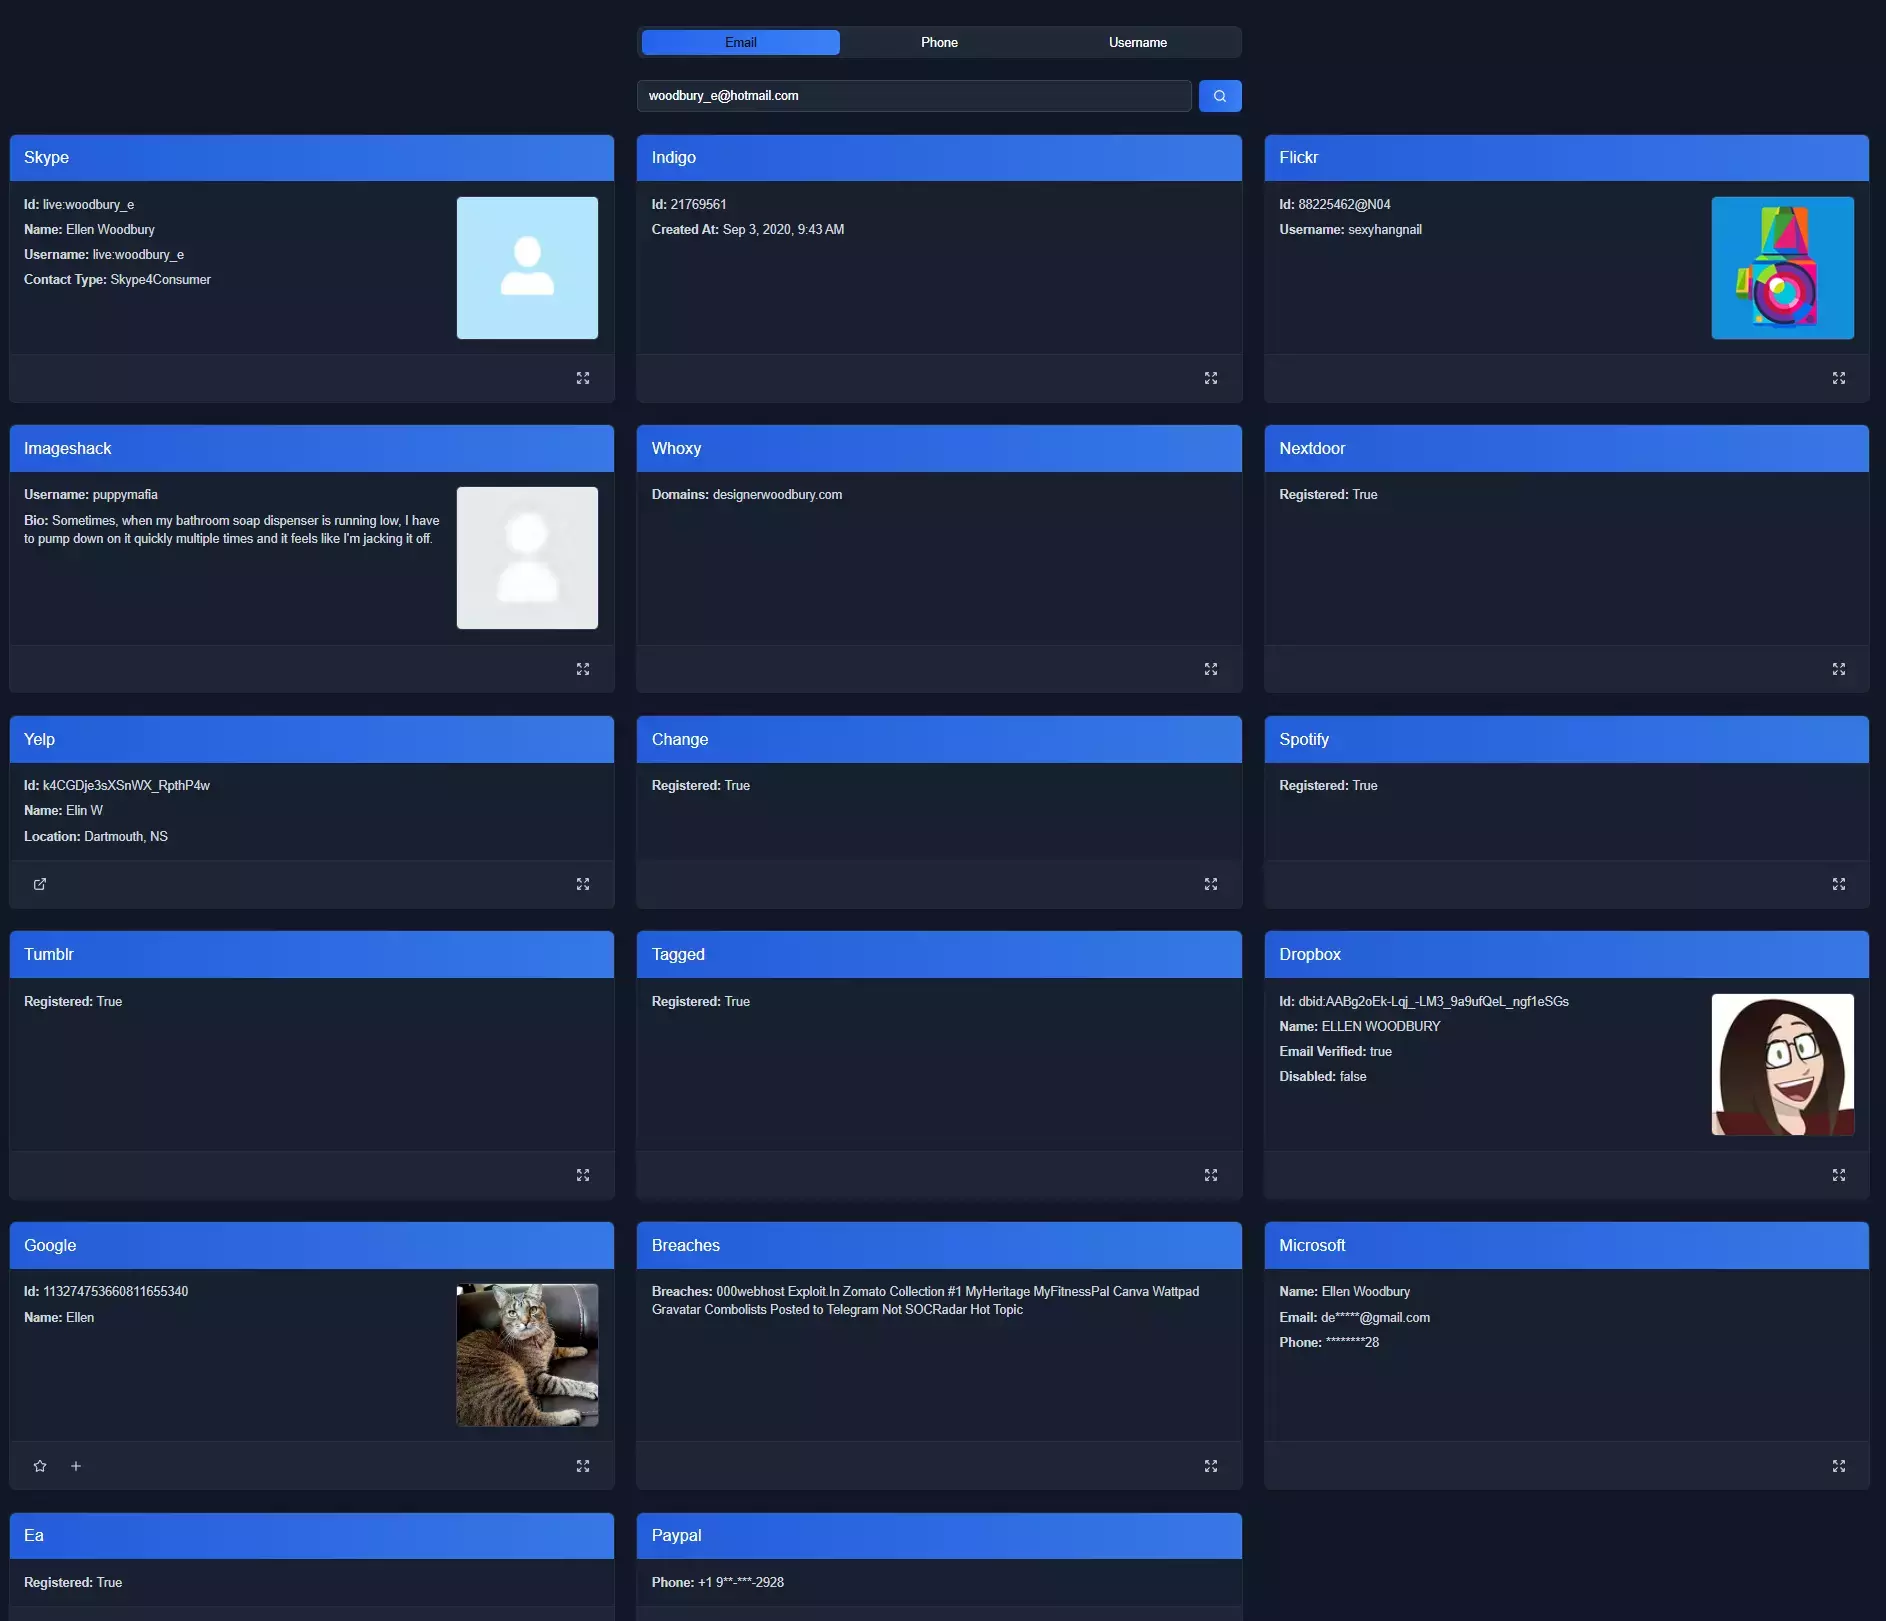This screenshot has width=1886, height=1621.
Task: Click the Paypal card header
Action: click(939, 1536)
